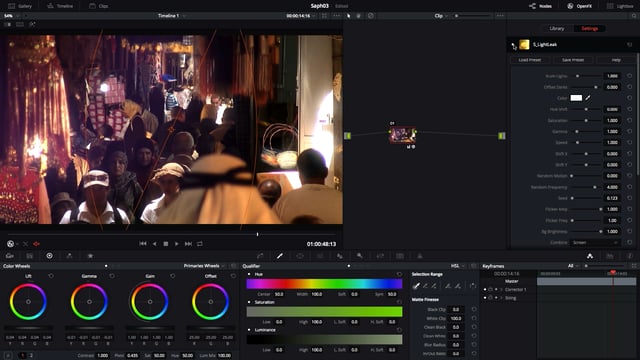Open the Timeline 1 dropdown
This screenshot has width=640, height=360.
[172, 16]
